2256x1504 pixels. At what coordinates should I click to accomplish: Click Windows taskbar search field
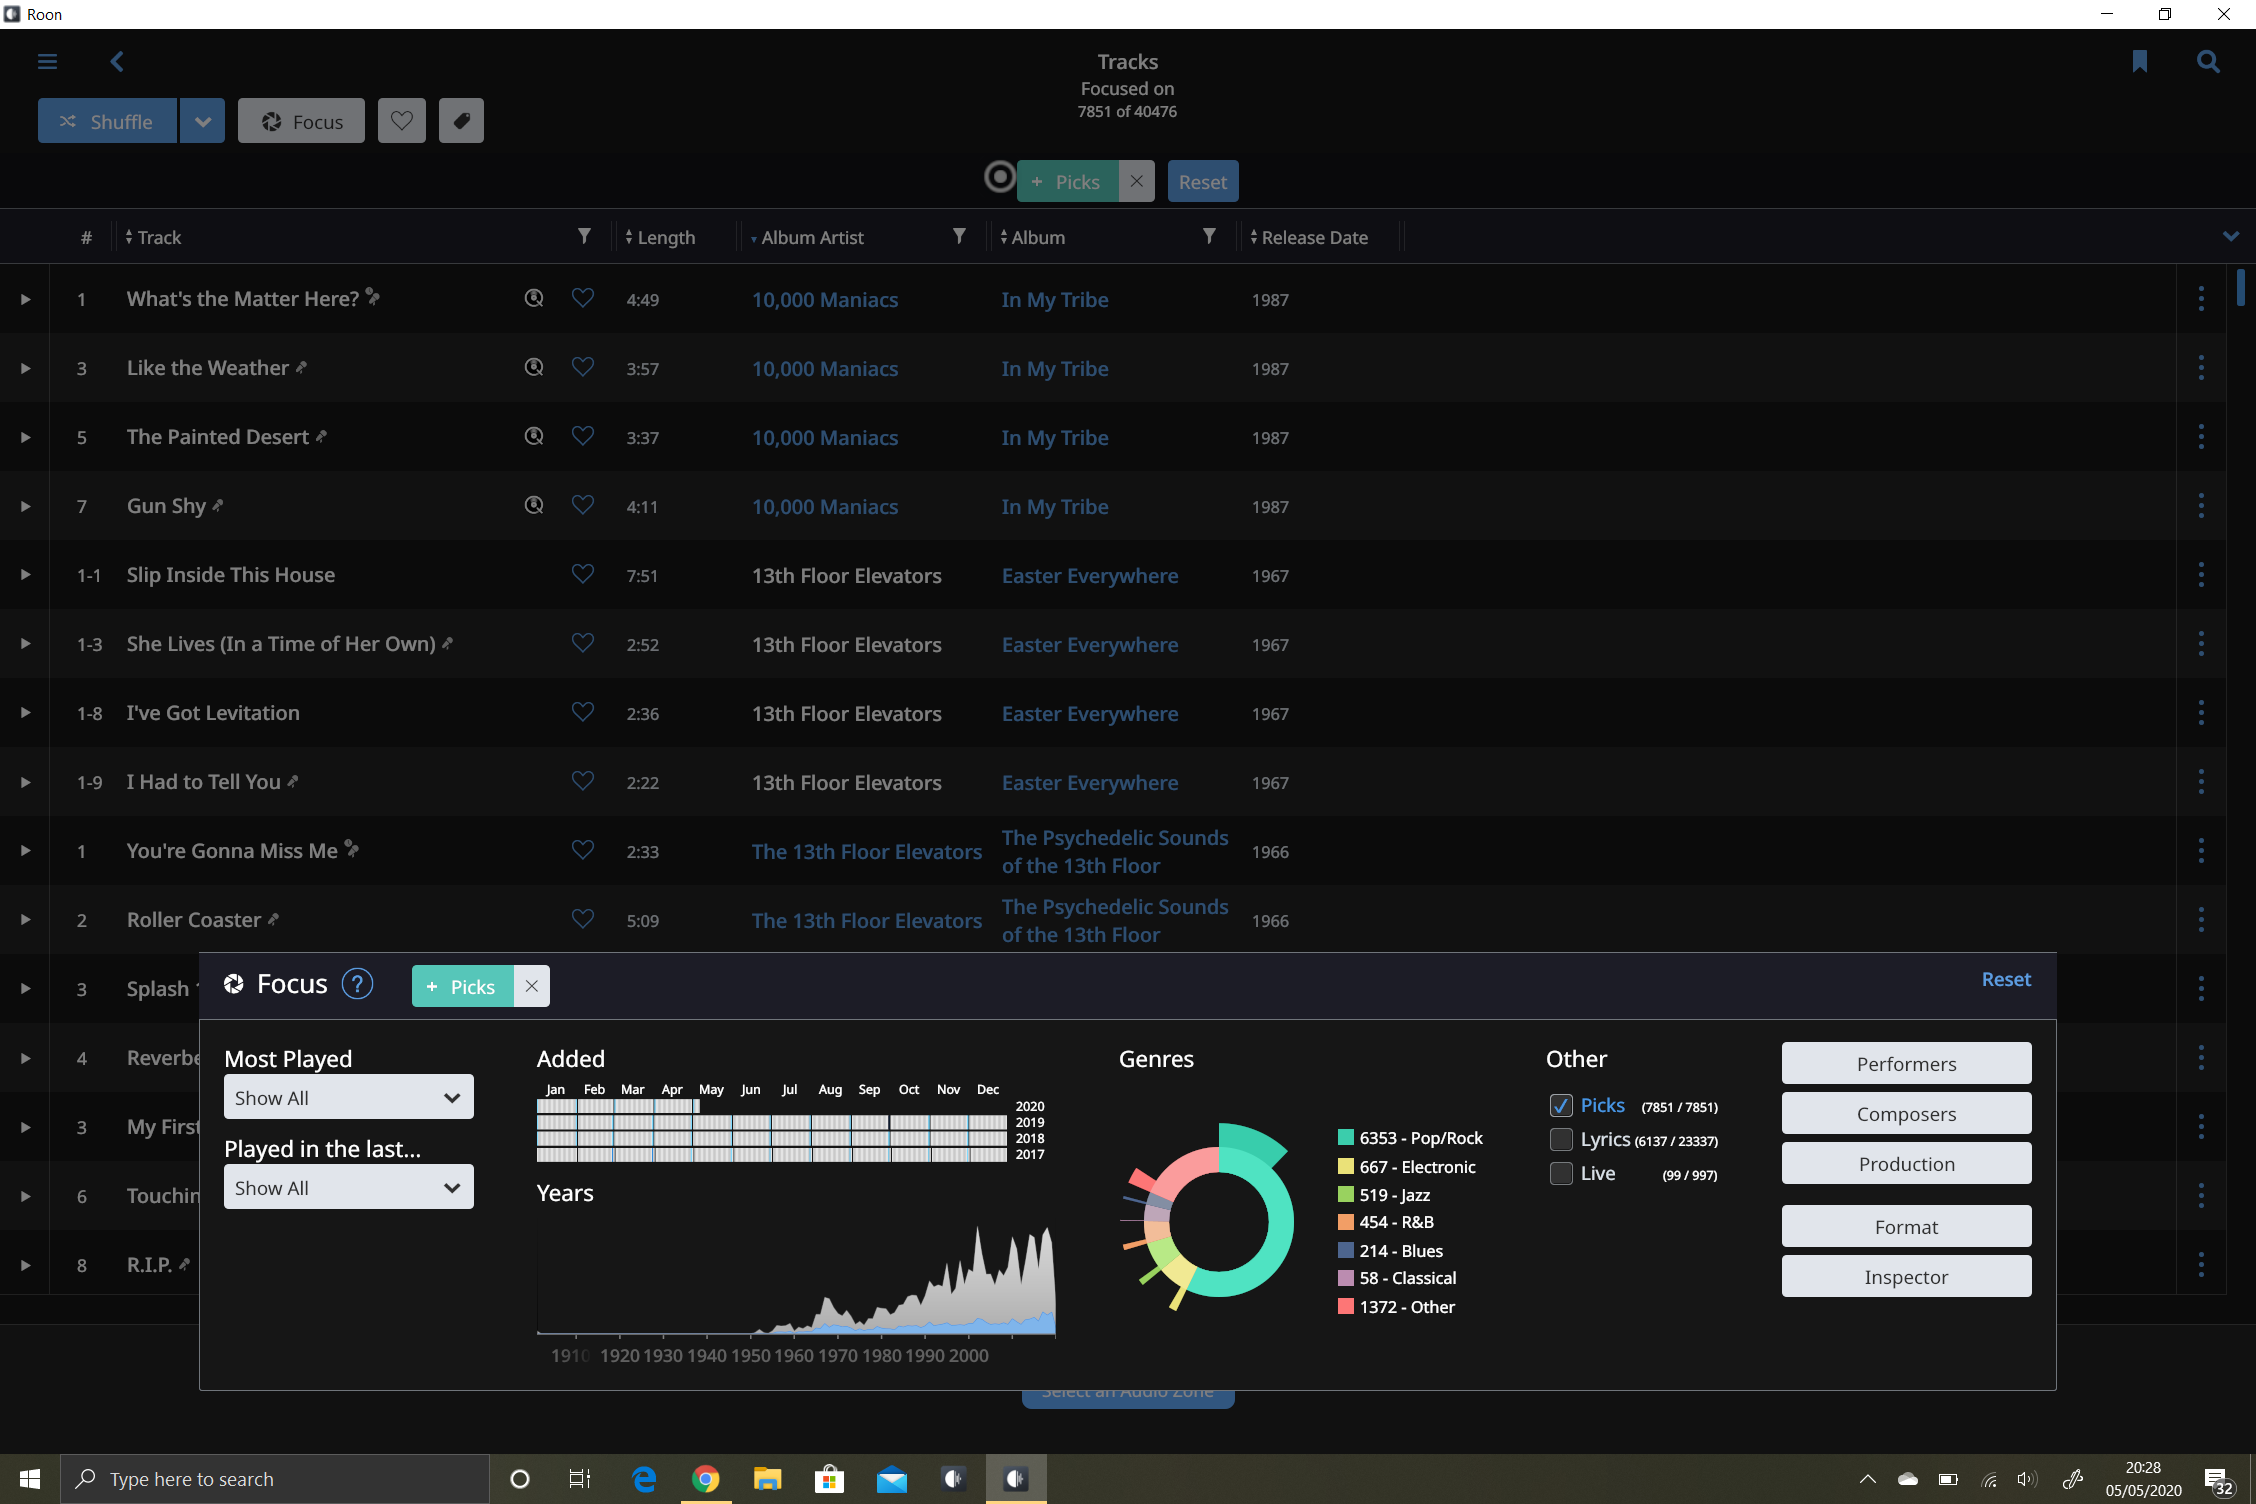275,1478
